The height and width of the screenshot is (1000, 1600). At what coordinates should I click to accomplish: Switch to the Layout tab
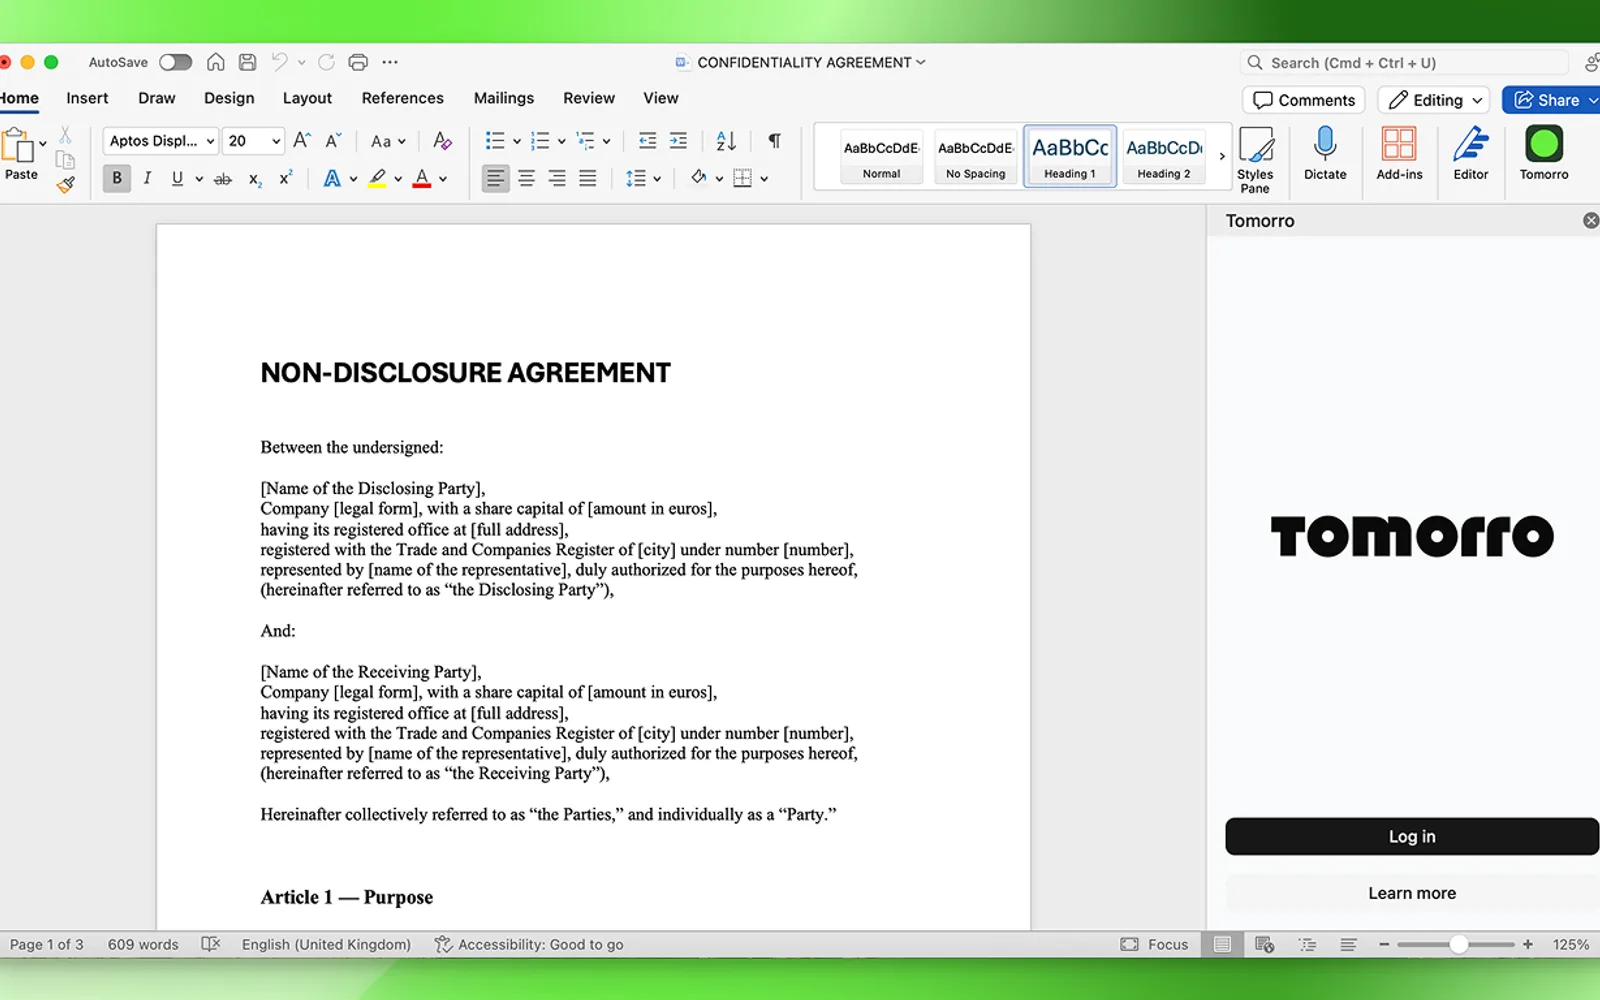coord(307,98)
